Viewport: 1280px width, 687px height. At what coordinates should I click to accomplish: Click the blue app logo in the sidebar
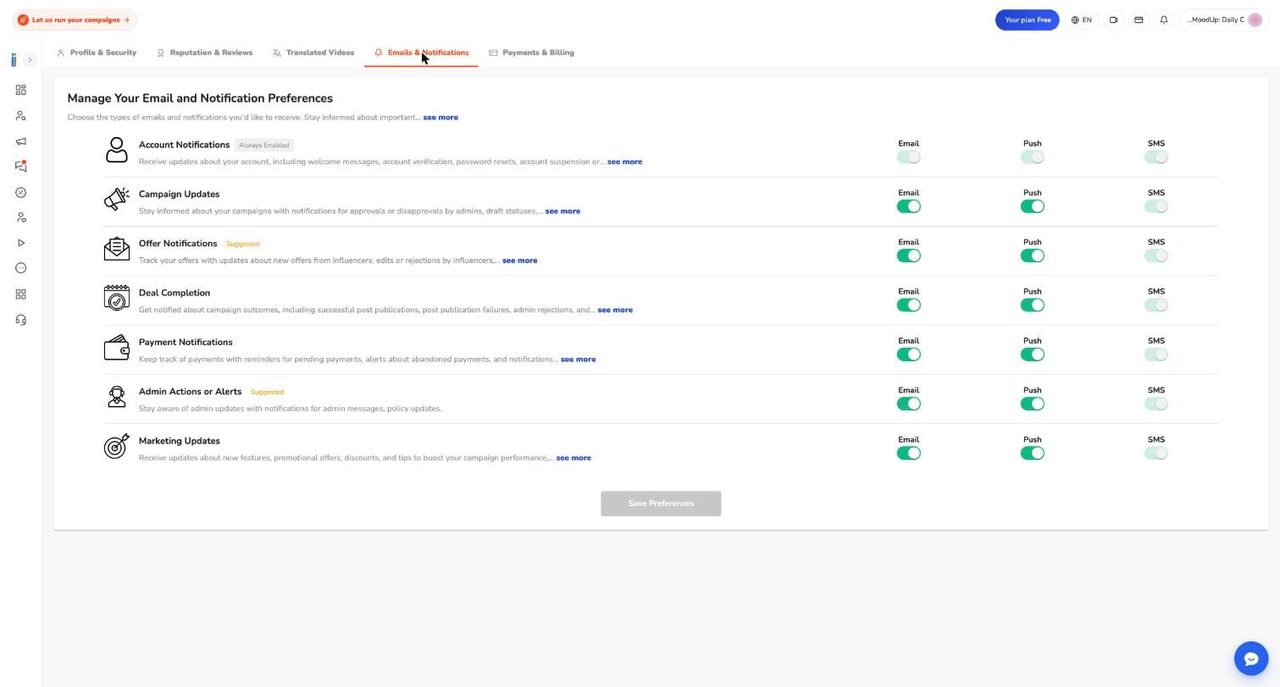tap(14, 60)
